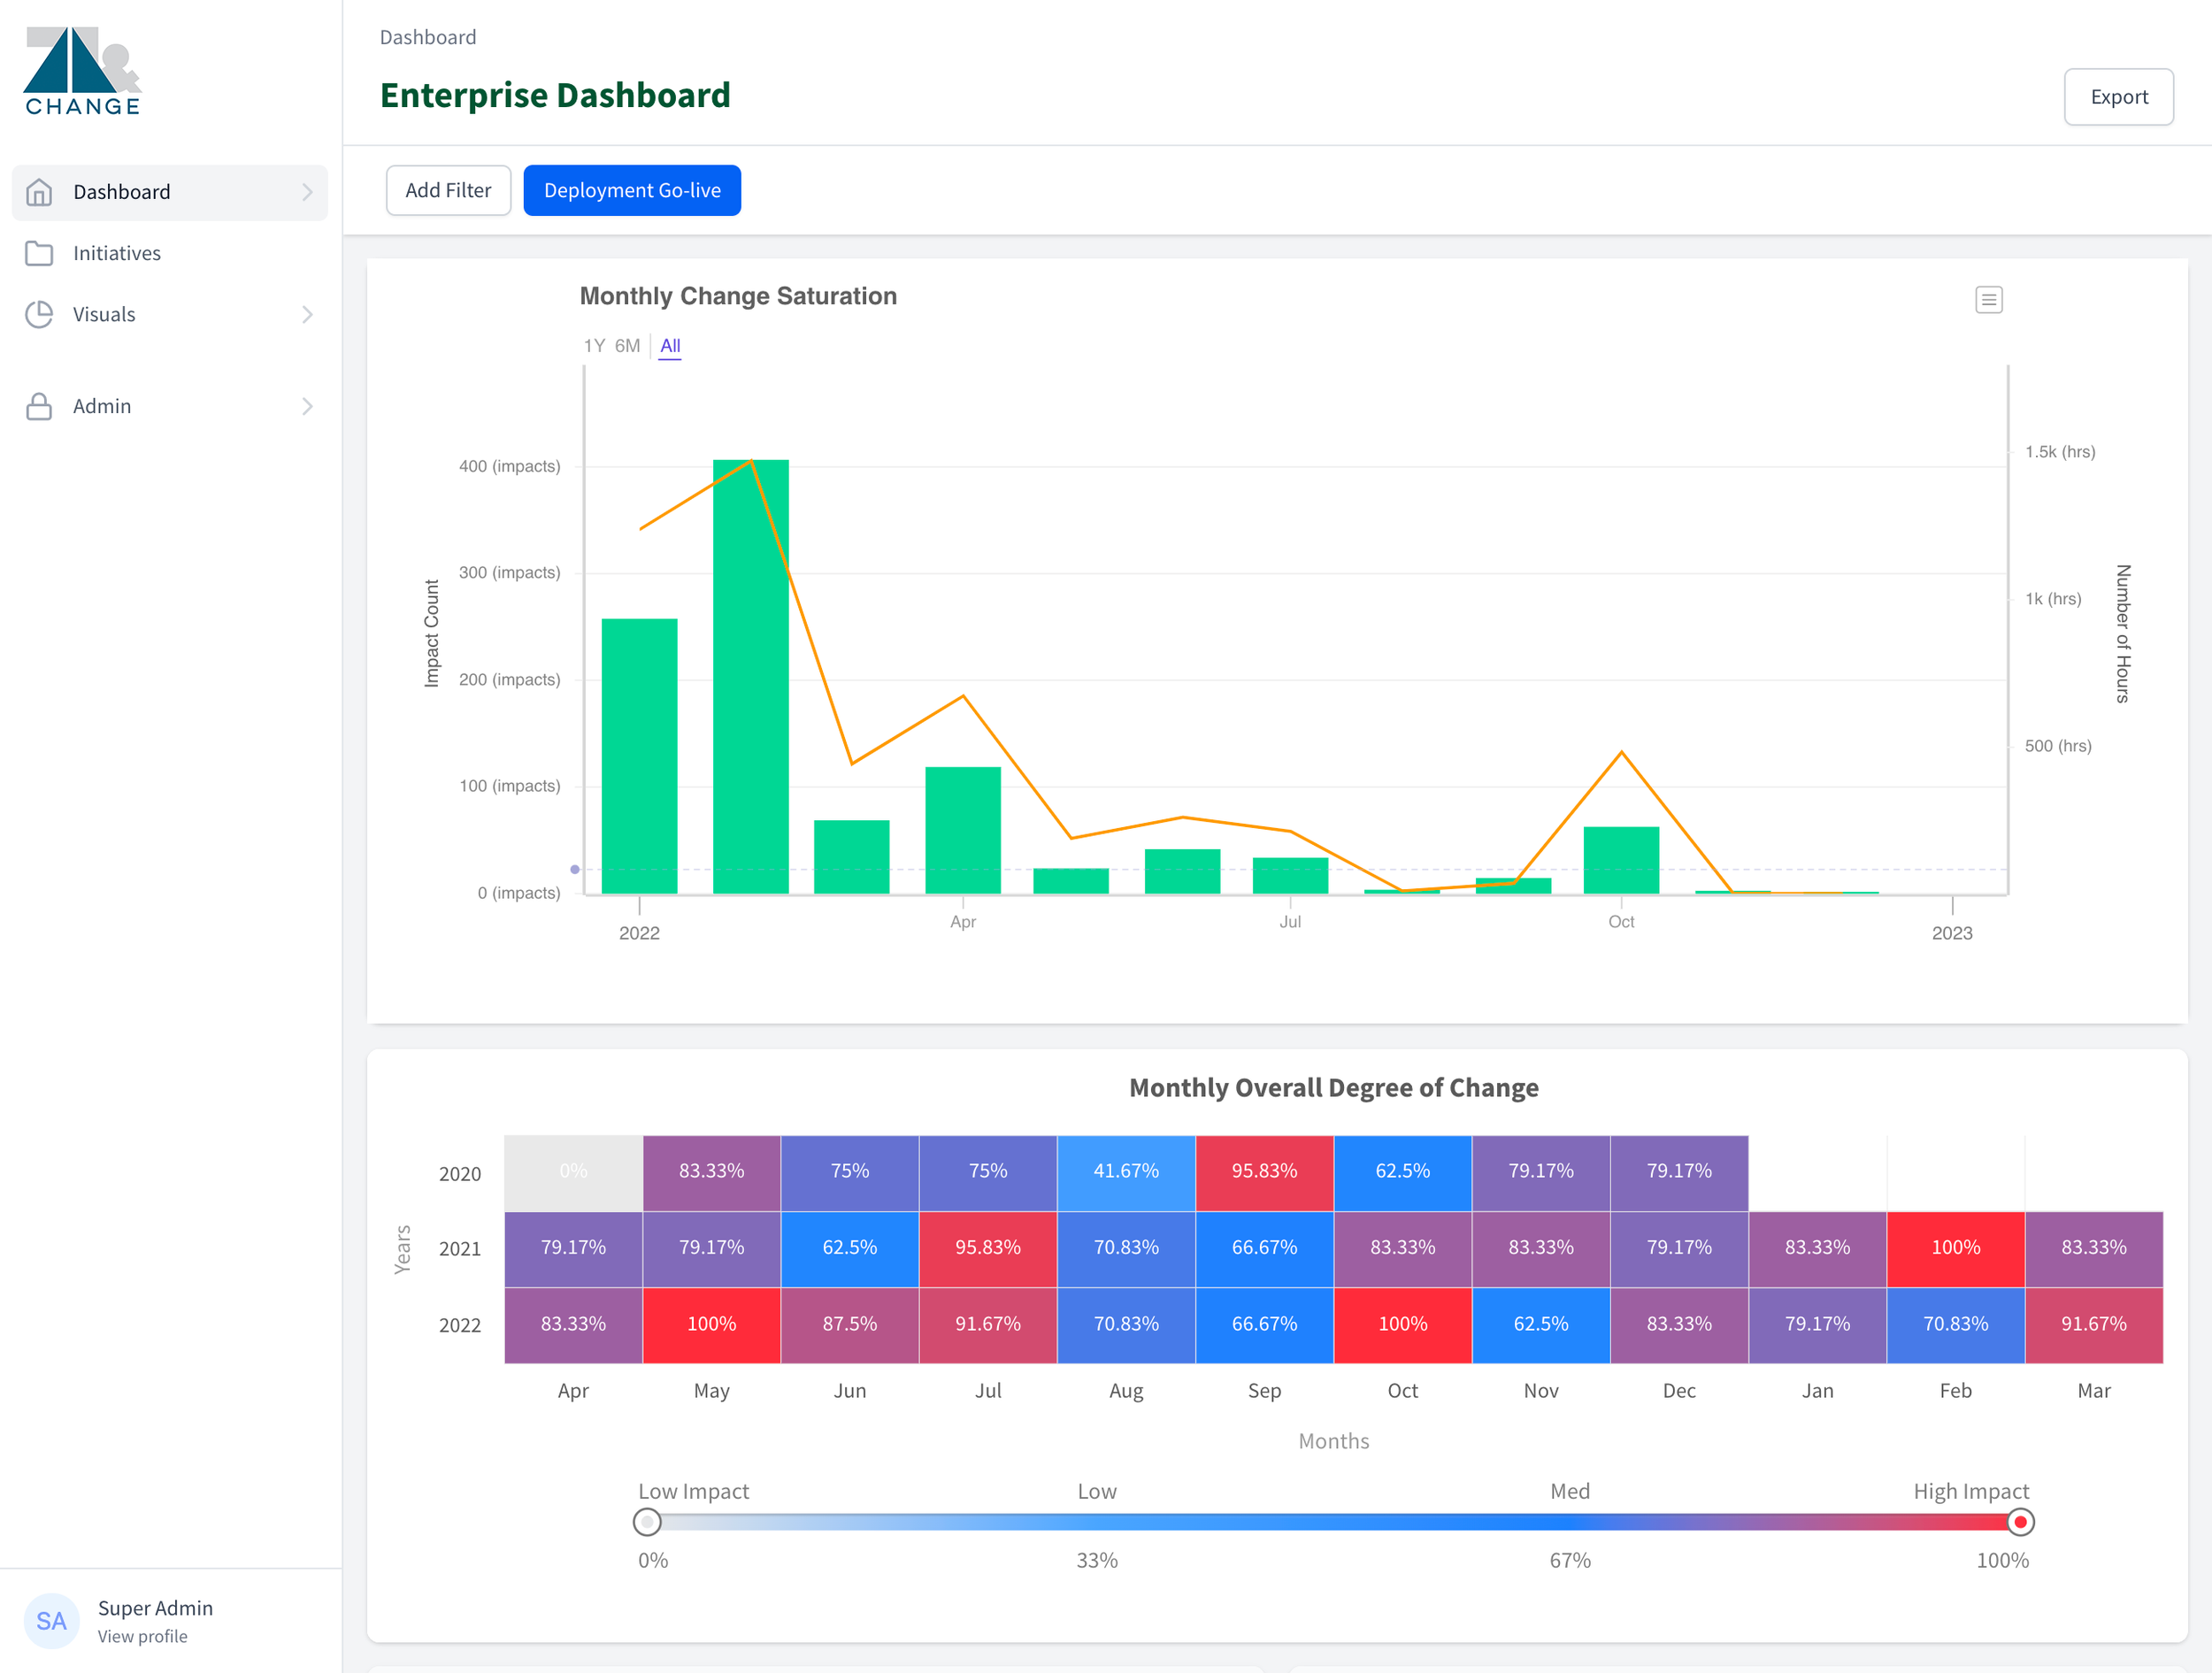Click the Dashboard breadcrumb
Image resolution: width=2212 pixels, height=1673 pixels.
coord(428,37)
